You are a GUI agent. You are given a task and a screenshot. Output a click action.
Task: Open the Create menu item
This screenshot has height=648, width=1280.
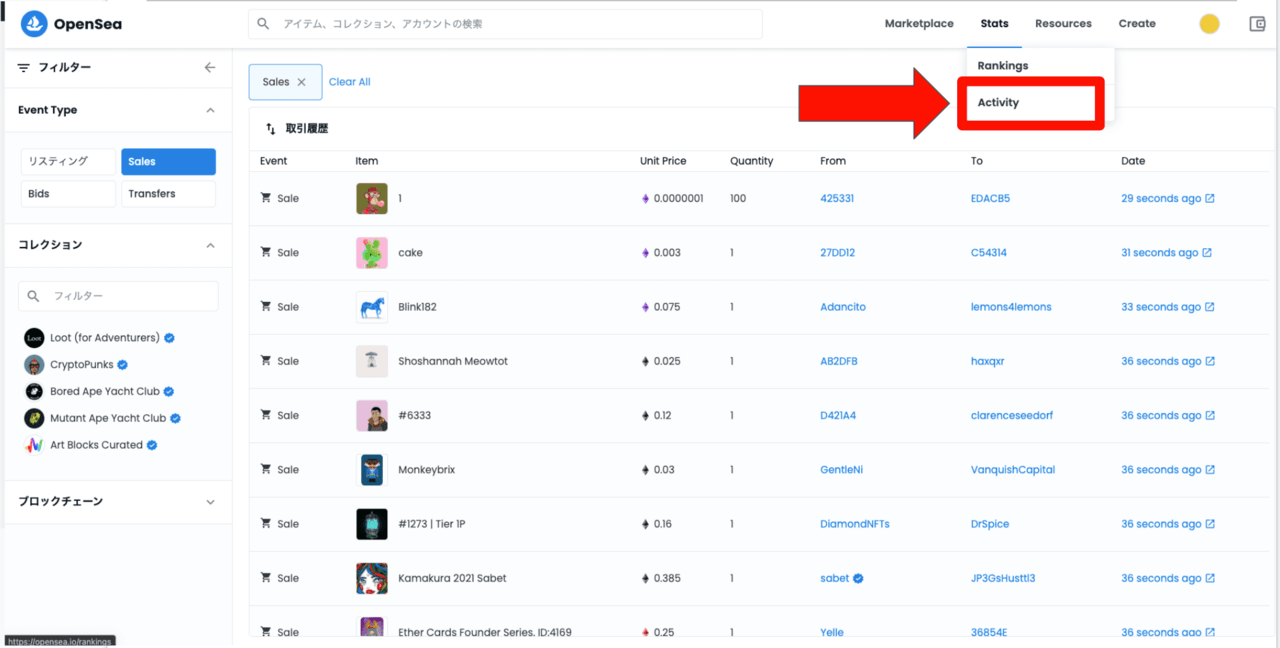tap(1137, 24)
